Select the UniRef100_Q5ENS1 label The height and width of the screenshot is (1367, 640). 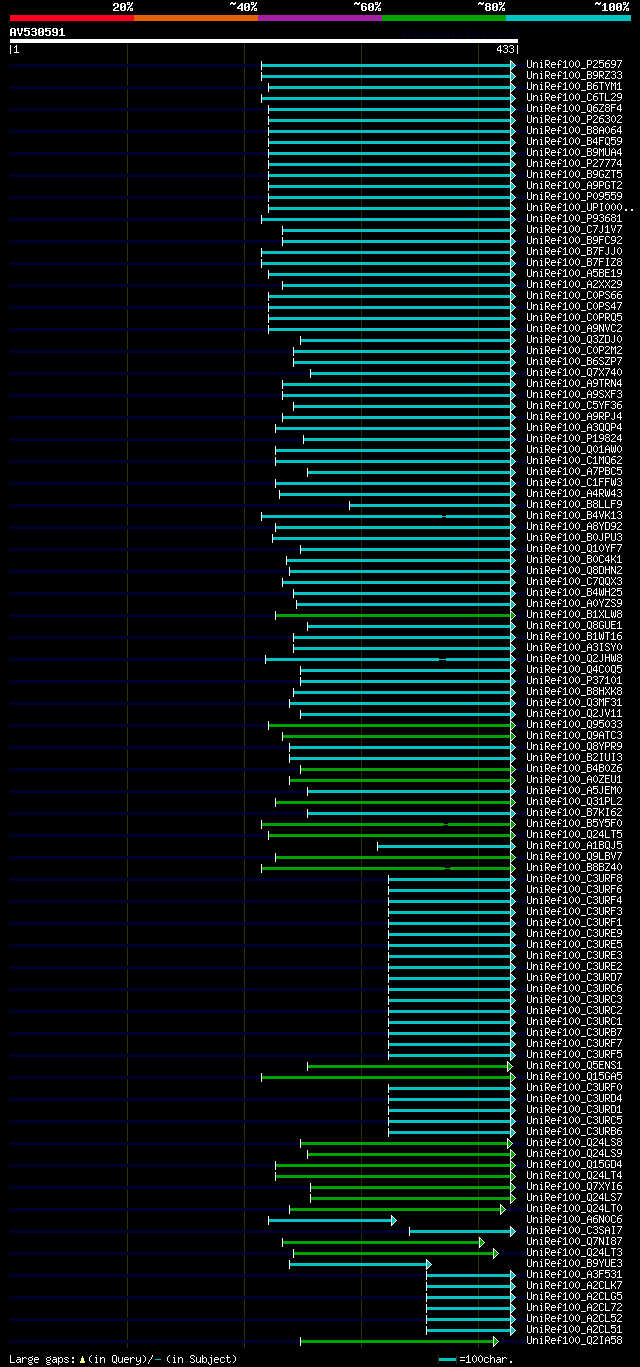[x=574, y=1065]
